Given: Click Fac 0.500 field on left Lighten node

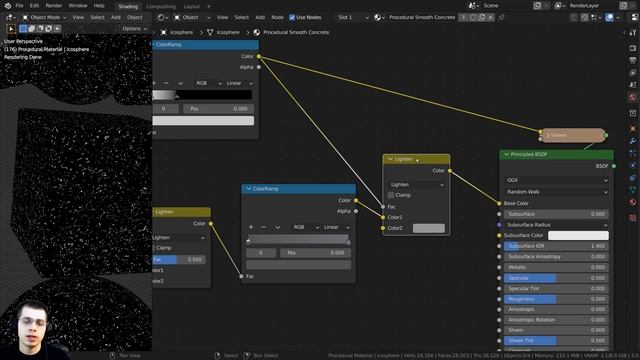Looking at the screenshot, I should click(179, 260).
